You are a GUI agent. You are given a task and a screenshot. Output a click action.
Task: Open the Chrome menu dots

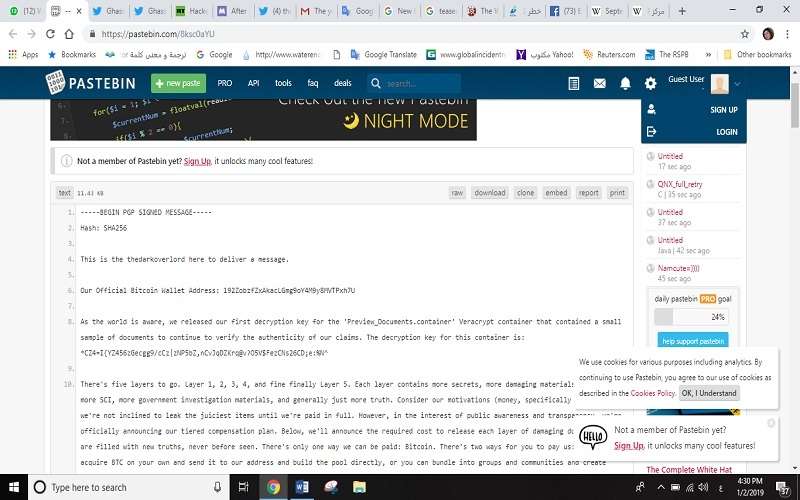(788, 34)
